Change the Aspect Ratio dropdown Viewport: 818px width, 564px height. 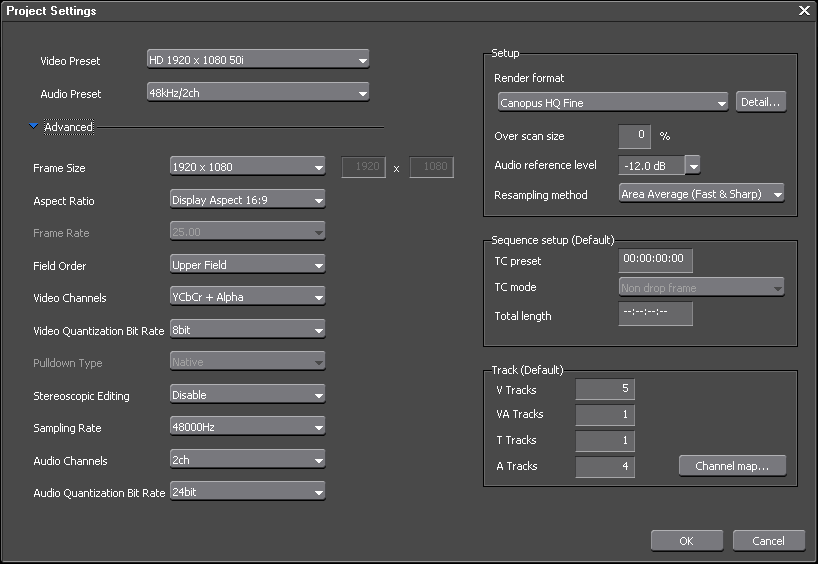[x=247, y=200]
